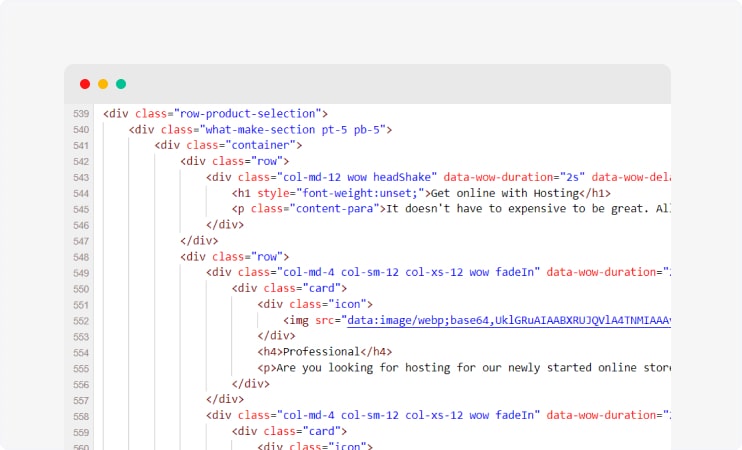This screenshot has width=742, height=450.
Task: Click the "container" class value
Action: pos(270,145)
